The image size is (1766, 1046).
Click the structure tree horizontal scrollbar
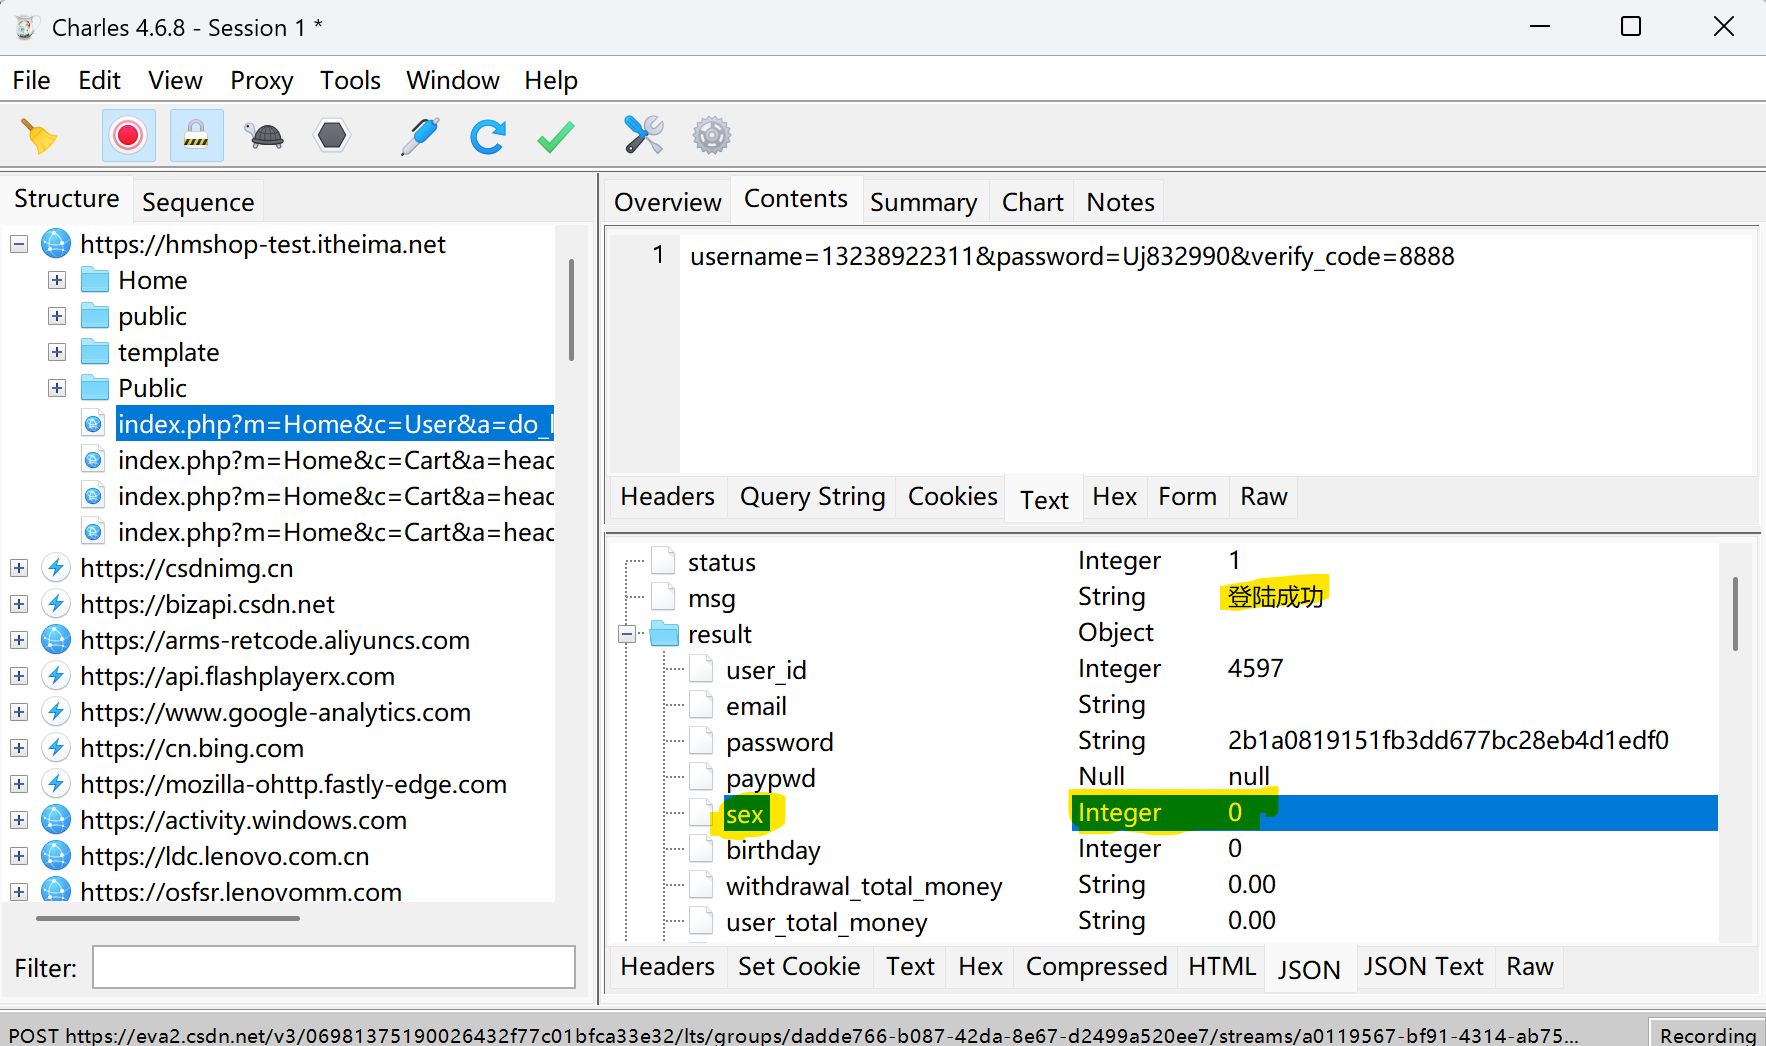click(x=168, y=917)
